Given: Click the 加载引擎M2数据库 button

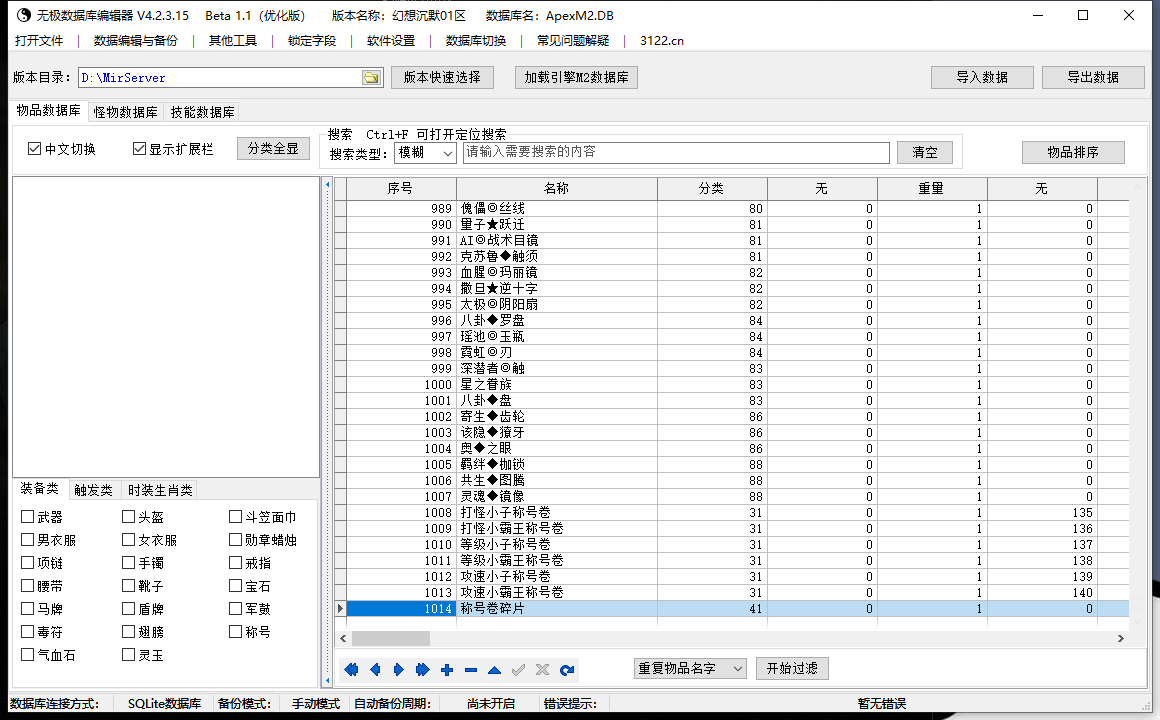Looking at the screenshot, I should (x=576, y=78).
